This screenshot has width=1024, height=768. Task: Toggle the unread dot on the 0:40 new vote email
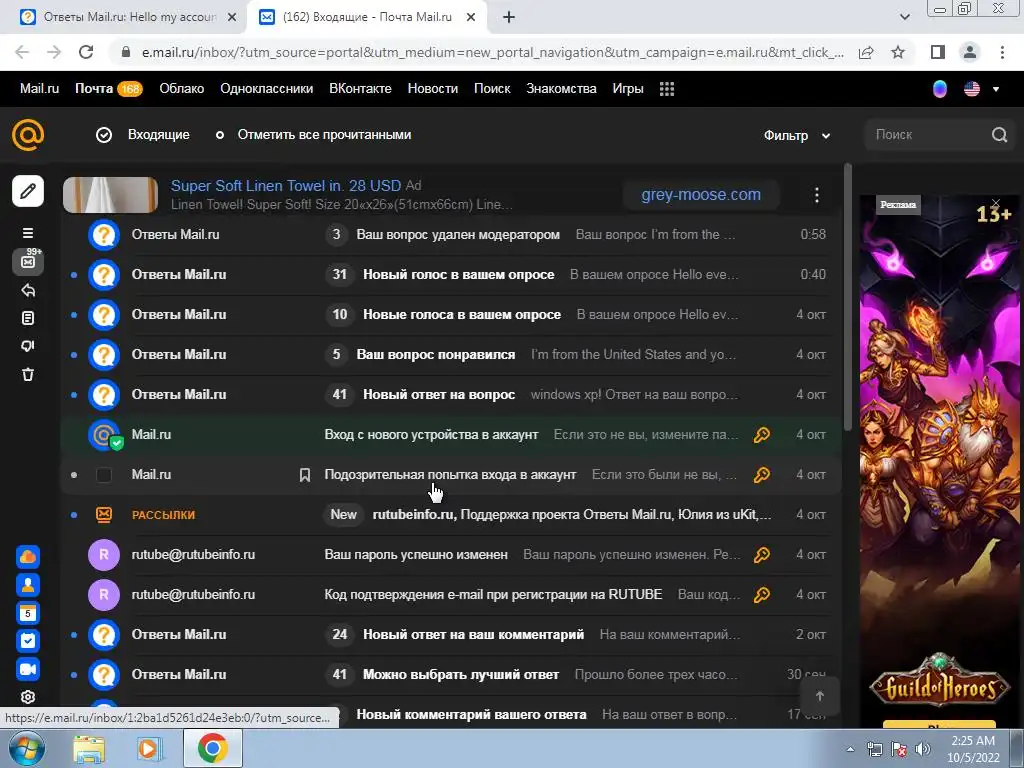pyautogui.click(x=74, y=275)
